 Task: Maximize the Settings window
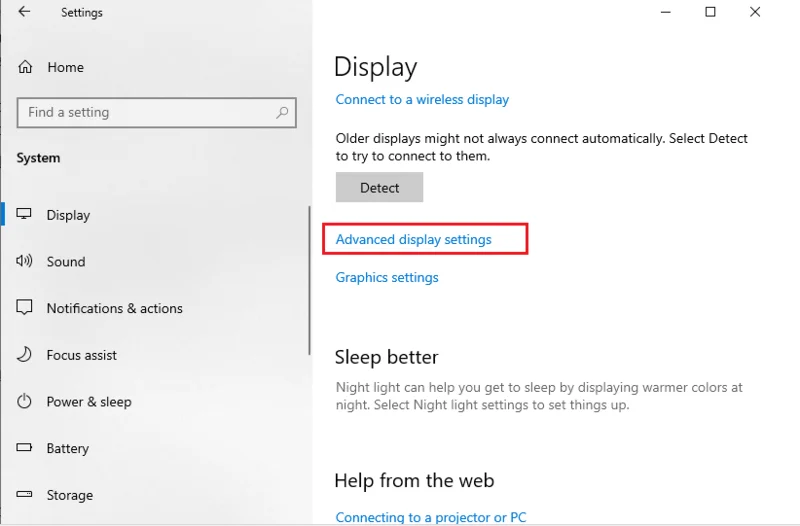[x=710, y=12]
